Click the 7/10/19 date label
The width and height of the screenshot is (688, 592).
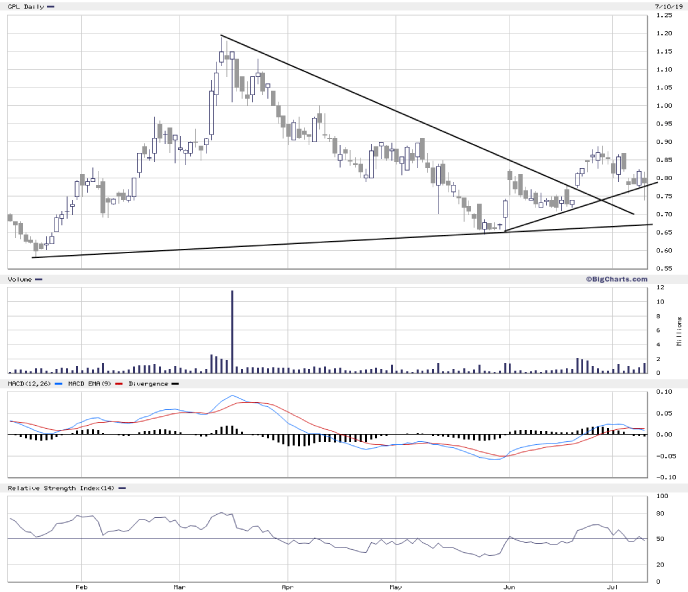[666, 6]
